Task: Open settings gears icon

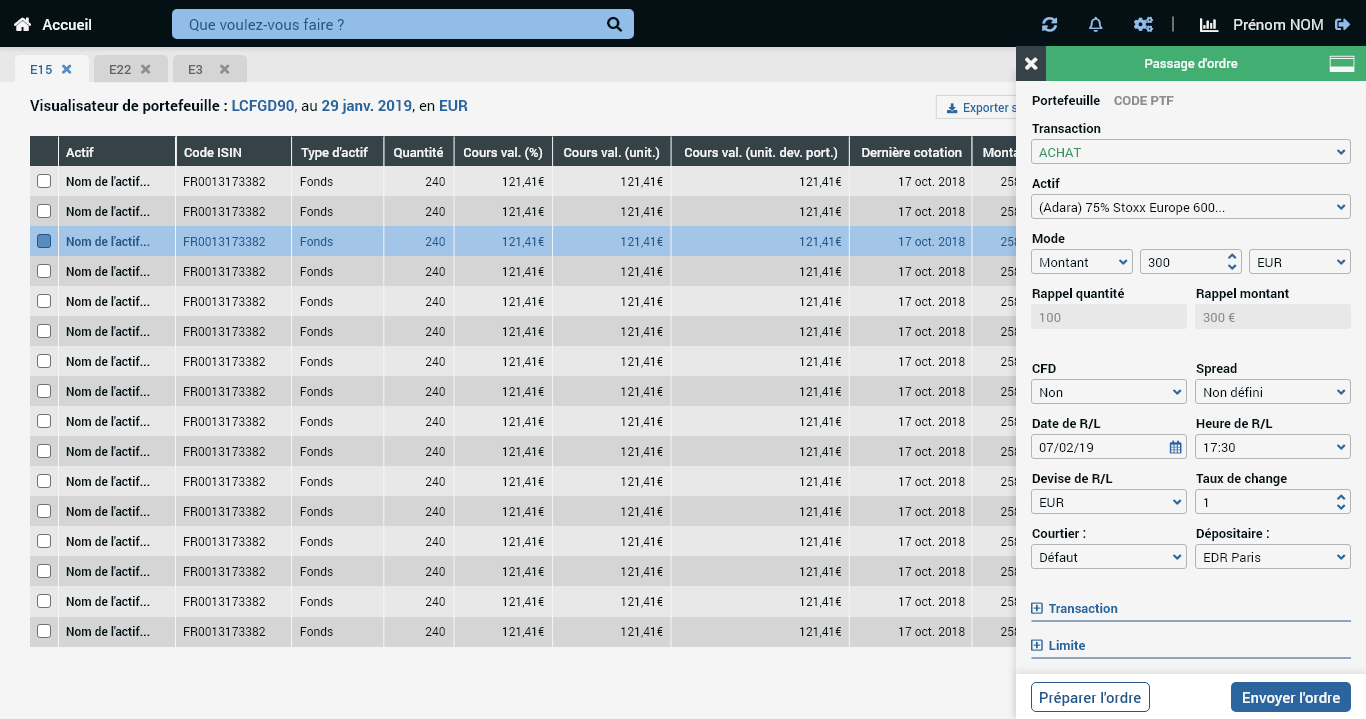Action: 1143,24
